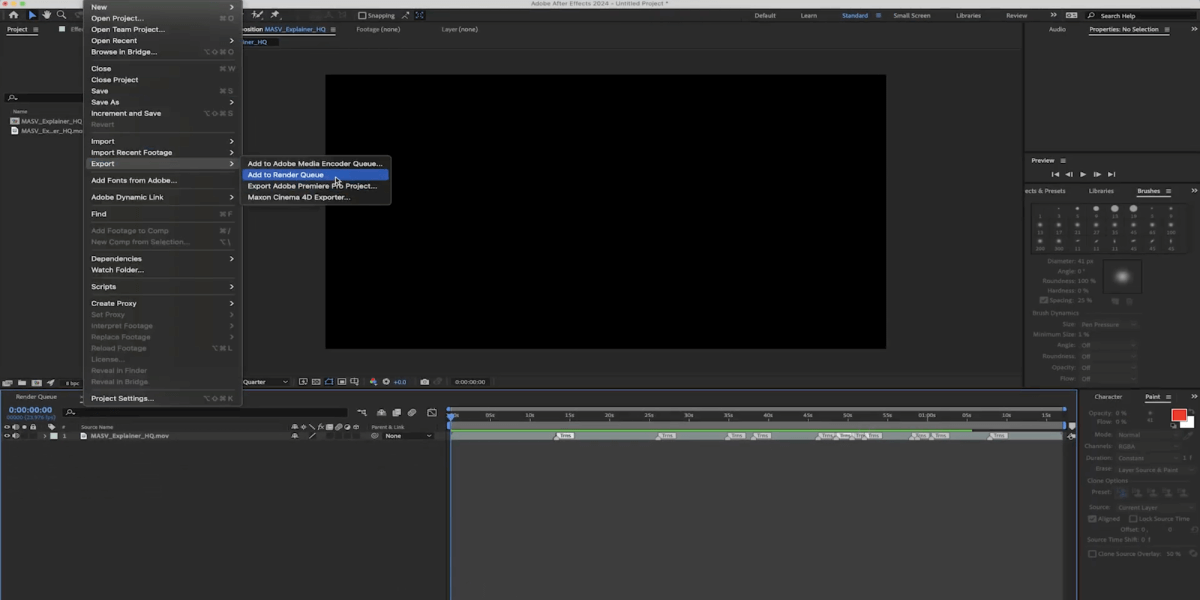Enable the Snapping checkbox
The width and height of the screenshot is (1200, 600).
pyautogui.click(x=362, y=16)
